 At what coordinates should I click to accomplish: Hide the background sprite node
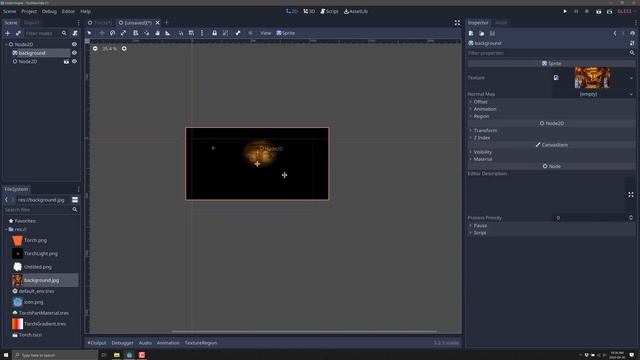pos(74,53)
